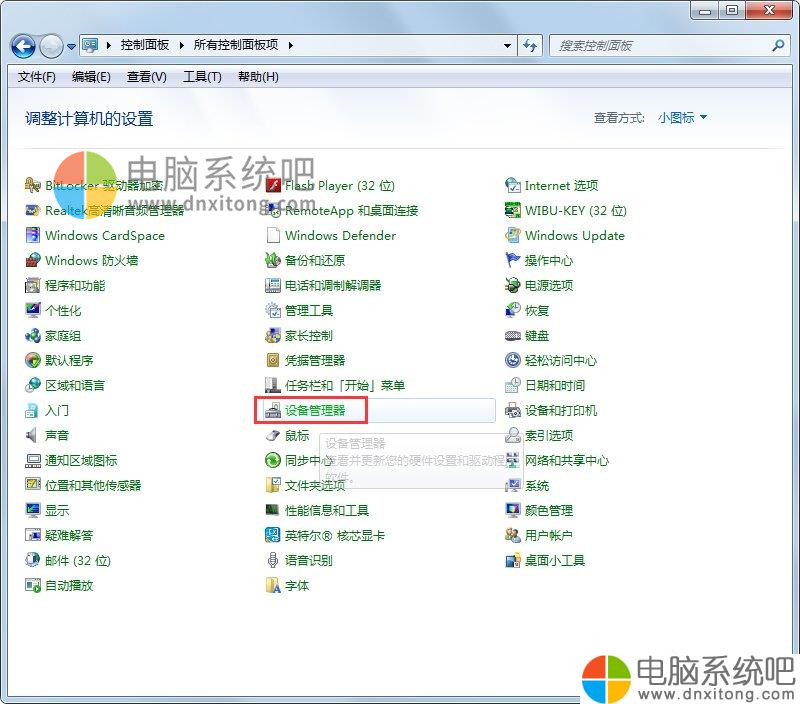The image size is (800, 704).
Task: Open the 颜色管理 link
Action: point(549,510)
